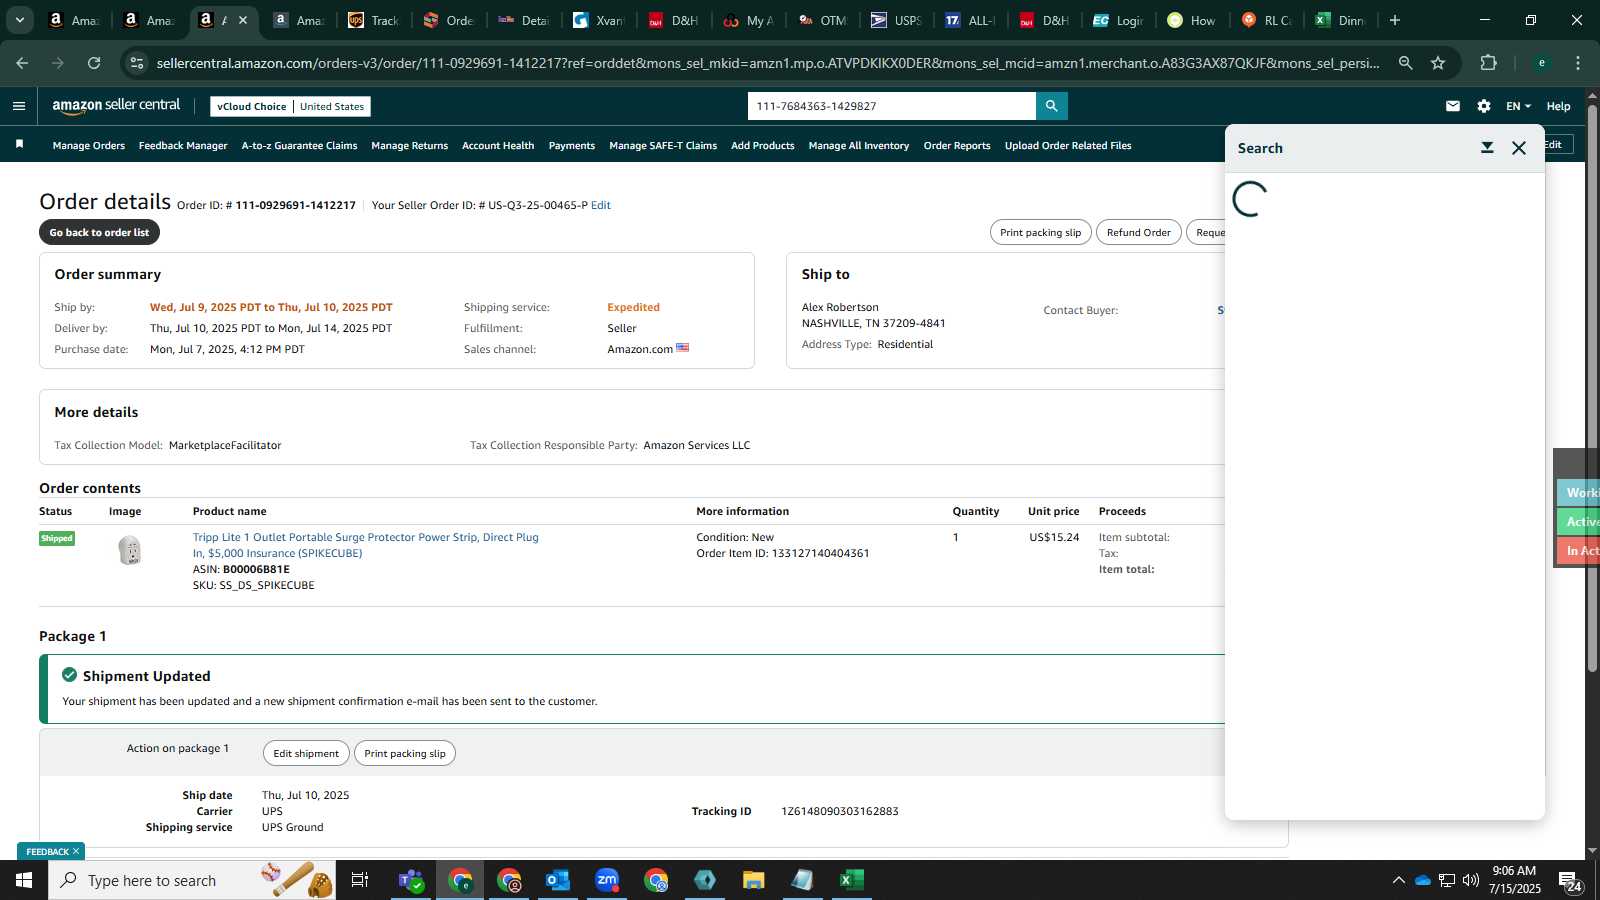Click the Amazon Seller Central logo
Screen dimensions: 1600x900
pyautogui.click(x=116, y=105)
